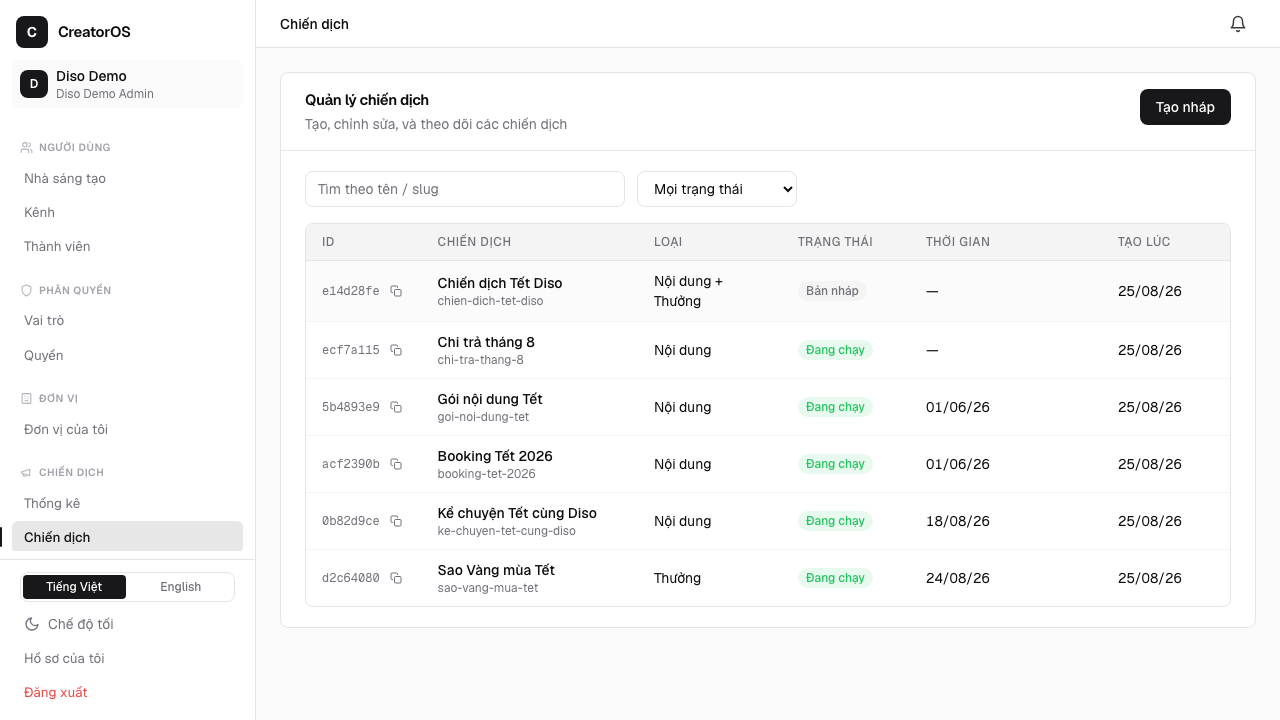This screenshot has height=720, width=1280.
Task: Click the CreatorOS logo icon
Action: (32, 32)
